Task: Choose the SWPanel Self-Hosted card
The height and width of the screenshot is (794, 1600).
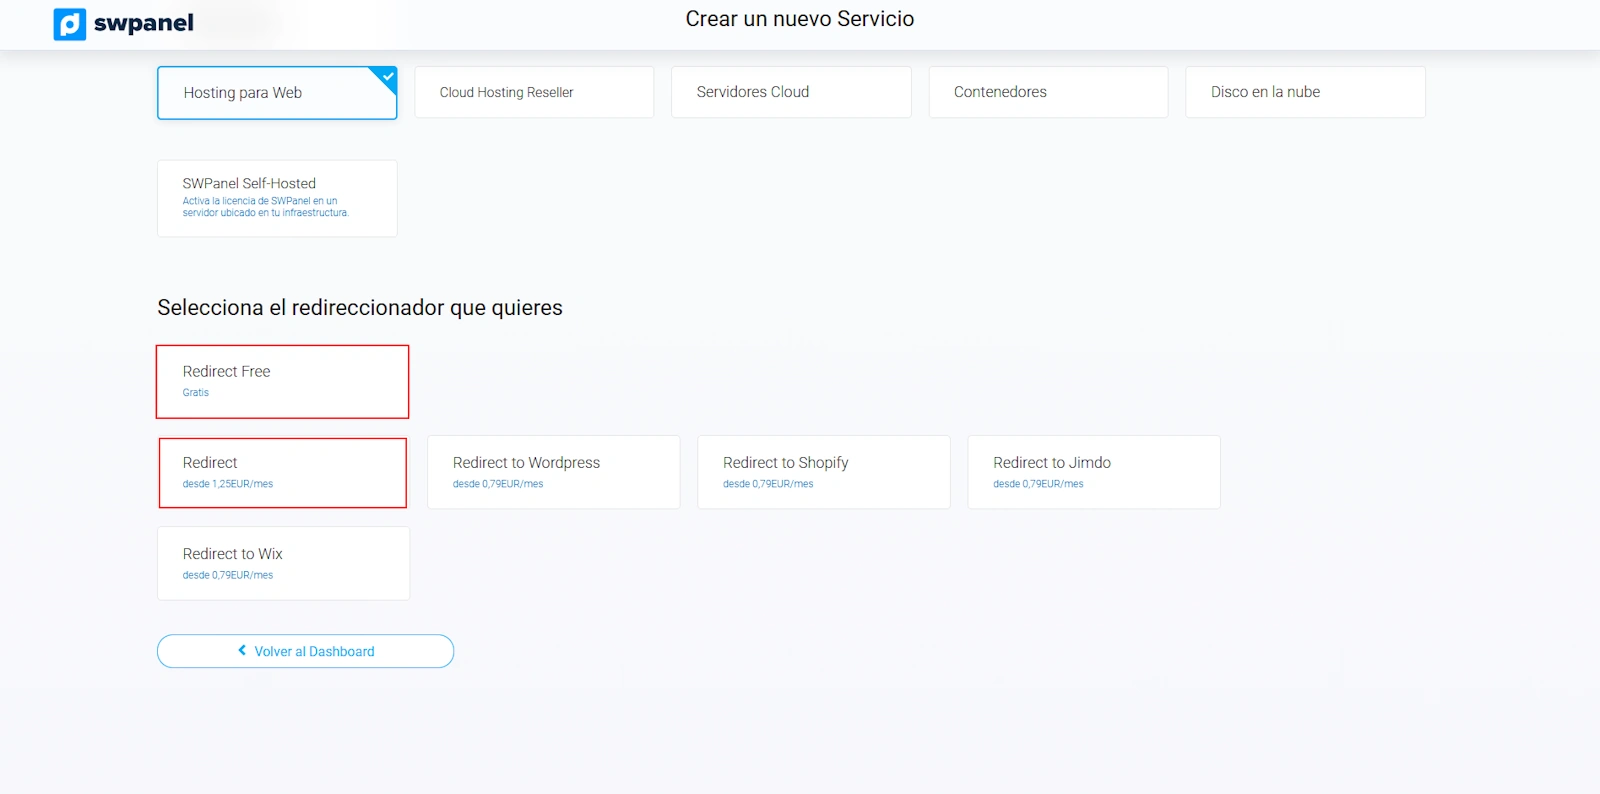Action: click(x=276, y=198)
